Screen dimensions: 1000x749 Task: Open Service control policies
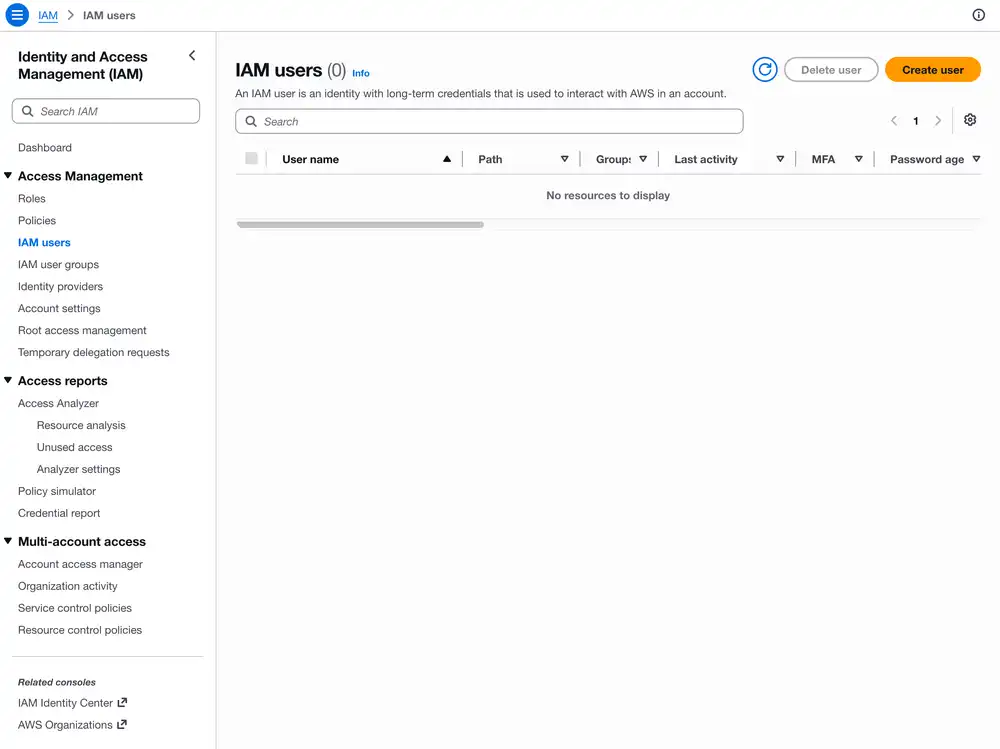coord(75,608)
